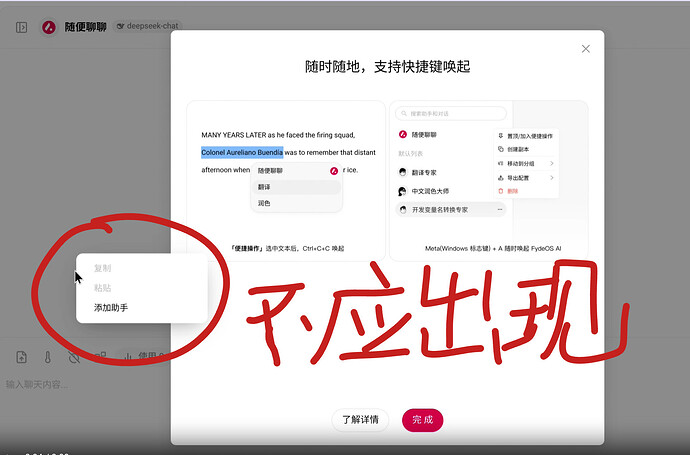Image resolution: width=690 pixels, height=455 pixels.
Task: Click the usage bar chart icon
Action: point(128,356)
